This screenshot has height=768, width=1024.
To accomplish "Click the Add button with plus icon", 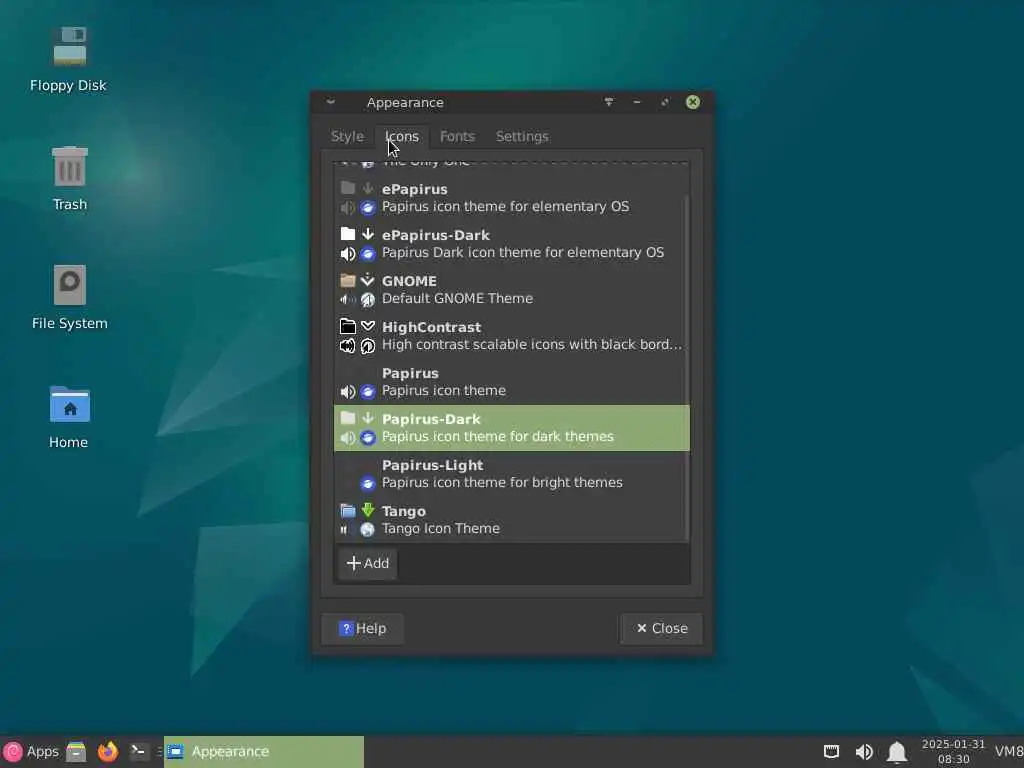I will (368, 563).
